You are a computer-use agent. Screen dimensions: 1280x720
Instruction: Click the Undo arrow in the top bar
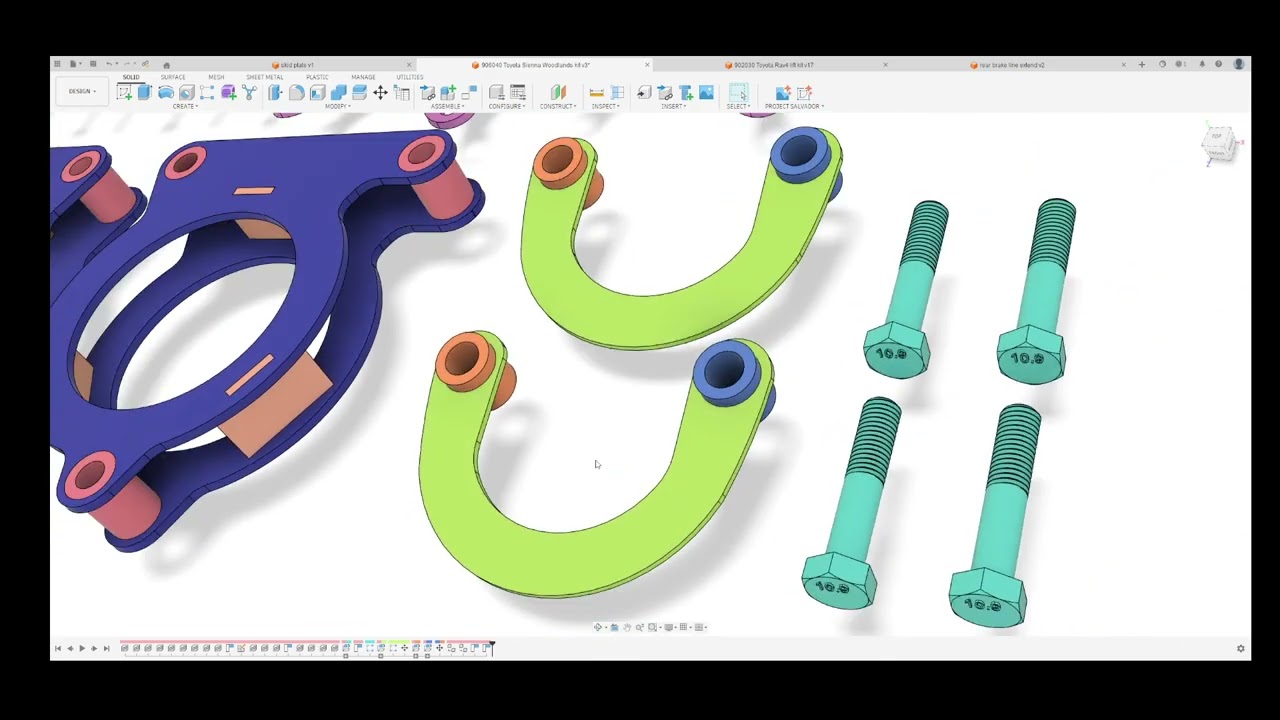[109, 64]
